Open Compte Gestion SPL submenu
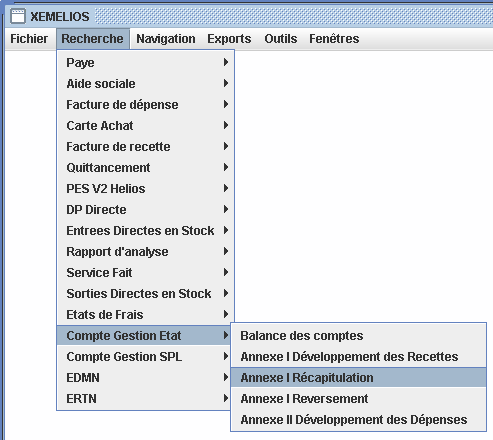The image size is (493, 440). (144, 357)
